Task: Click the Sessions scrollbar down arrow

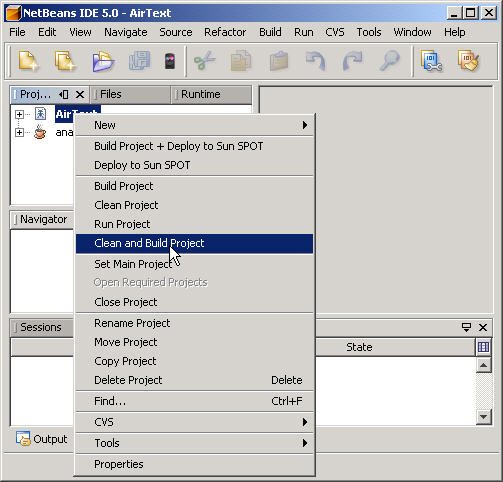Action: click(483, 417)
